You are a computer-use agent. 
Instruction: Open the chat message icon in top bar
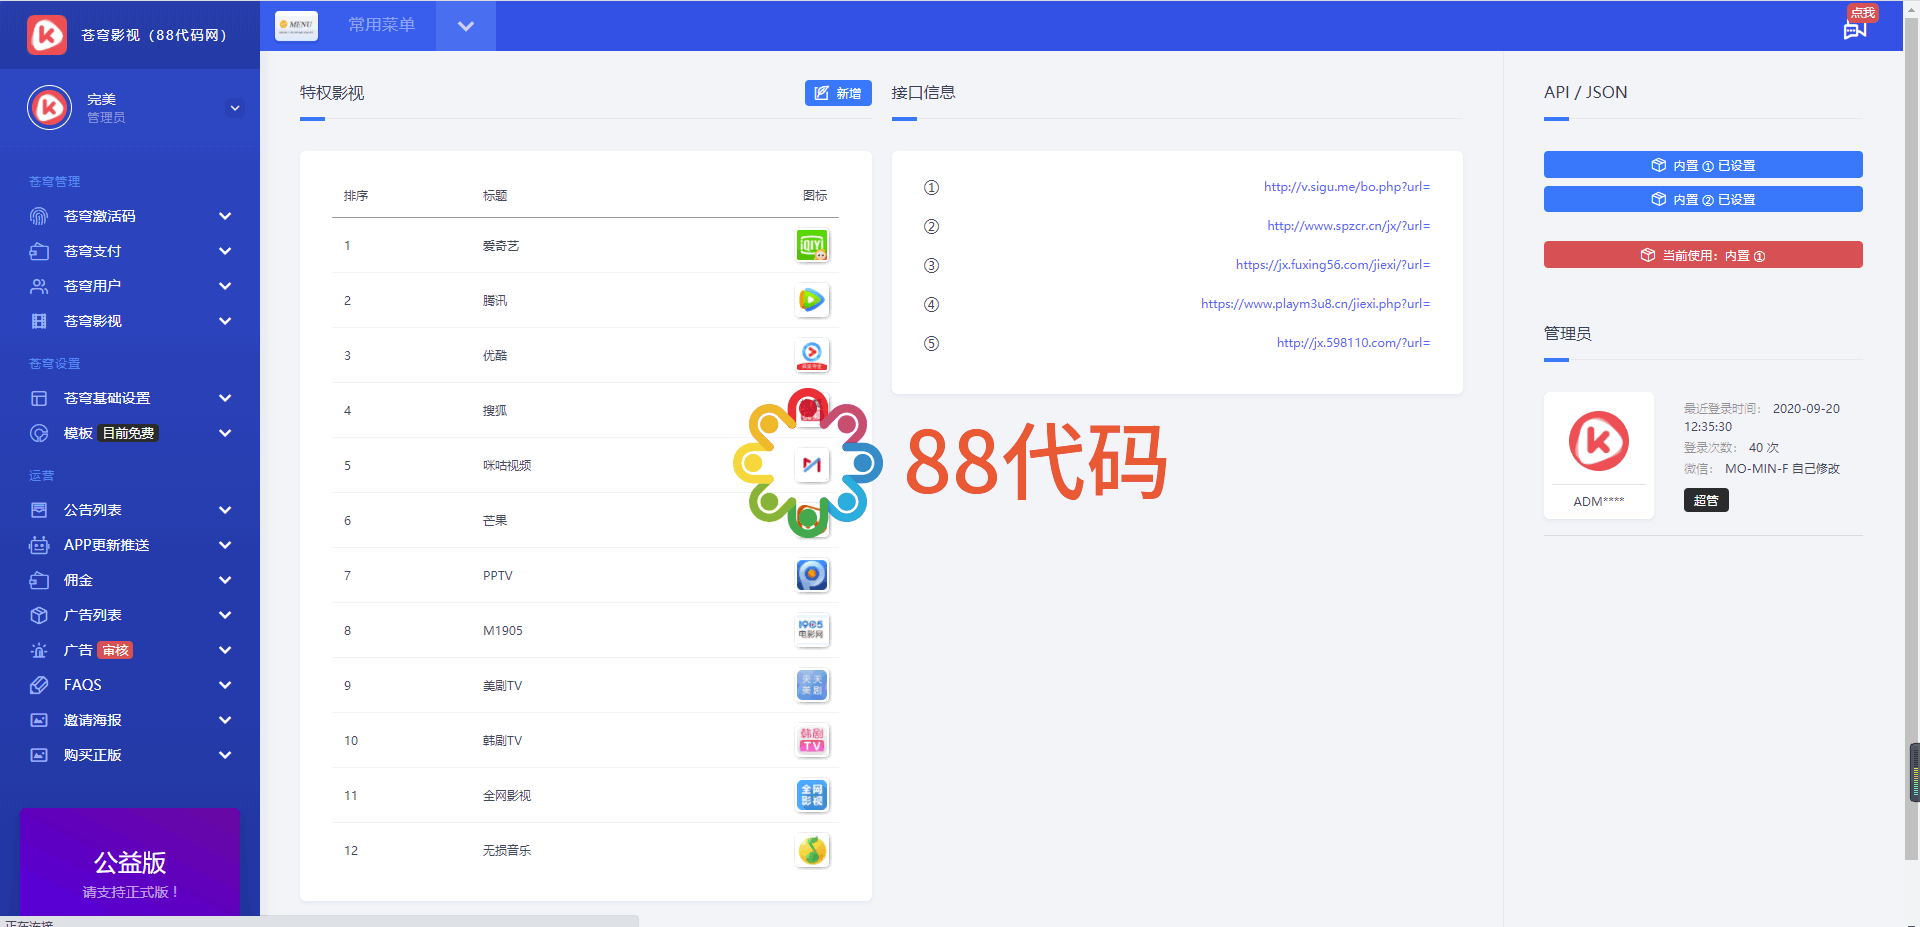(1855, 30)
